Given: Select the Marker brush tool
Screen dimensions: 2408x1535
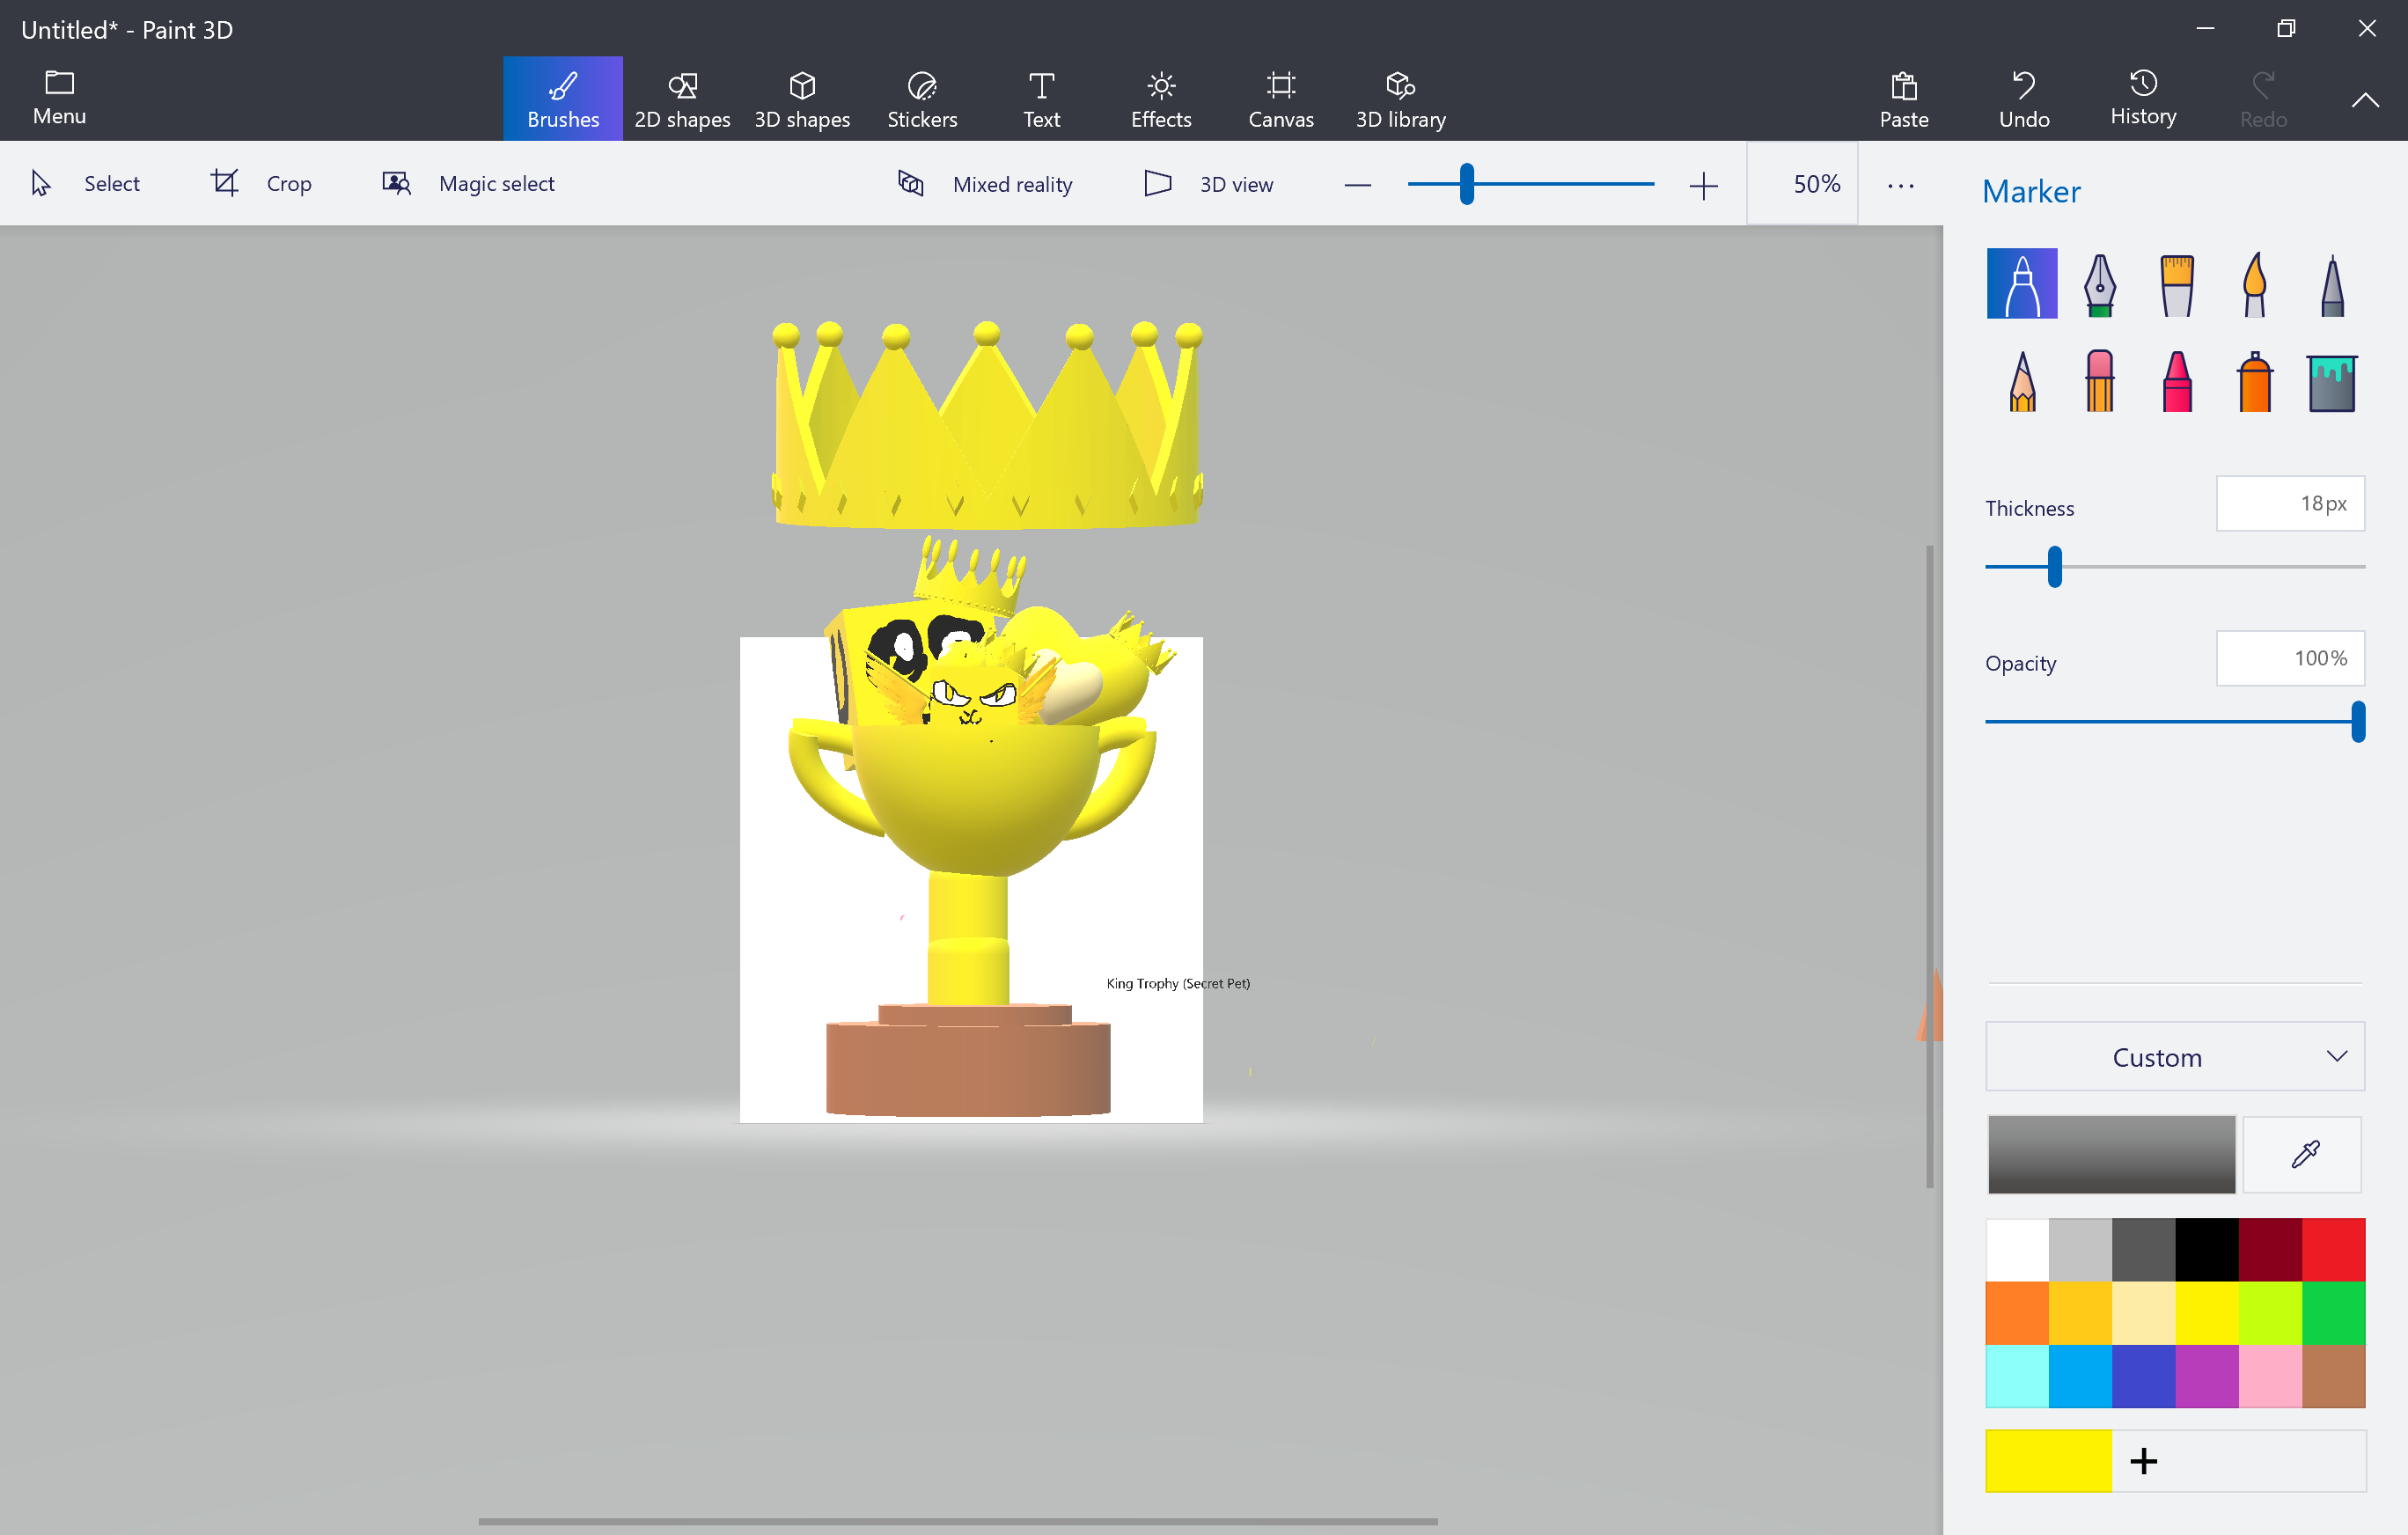Looking at the screenshot, I should tap(2023, 284).
